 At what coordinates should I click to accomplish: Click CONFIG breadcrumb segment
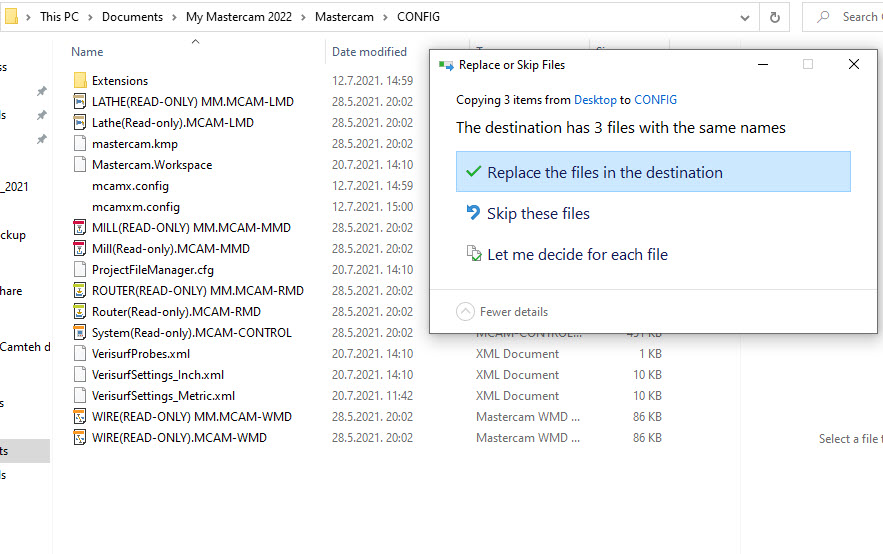(x=418, y=17)
